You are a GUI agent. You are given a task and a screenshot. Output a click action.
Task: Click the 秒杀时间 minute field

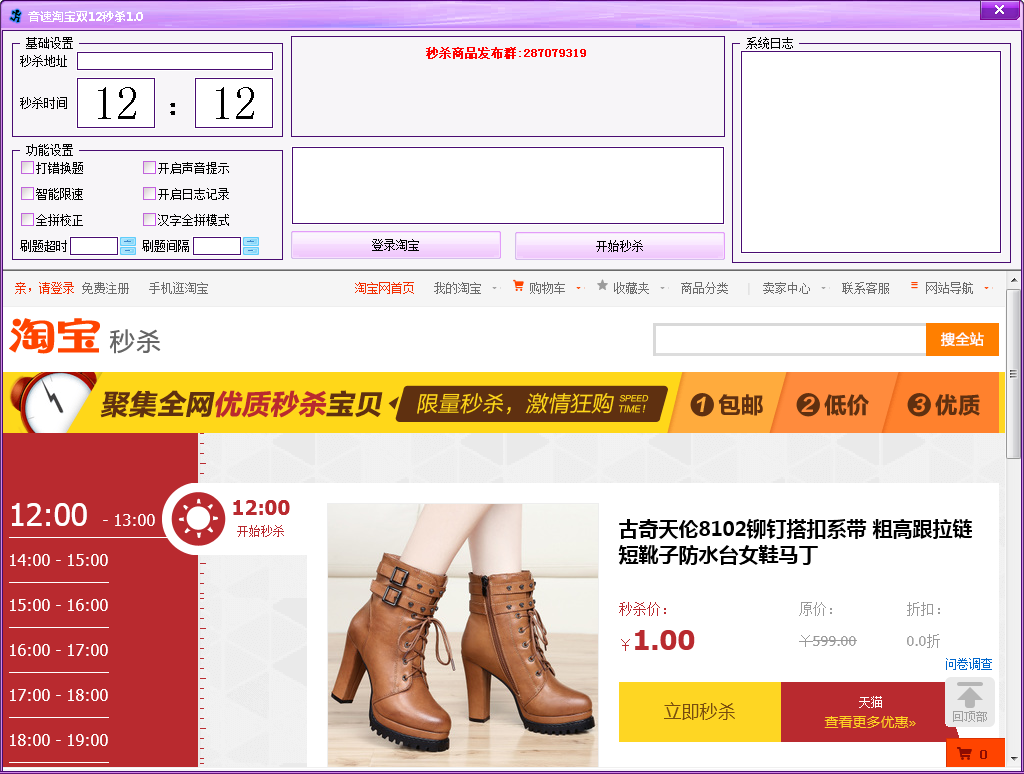[234, 103]
